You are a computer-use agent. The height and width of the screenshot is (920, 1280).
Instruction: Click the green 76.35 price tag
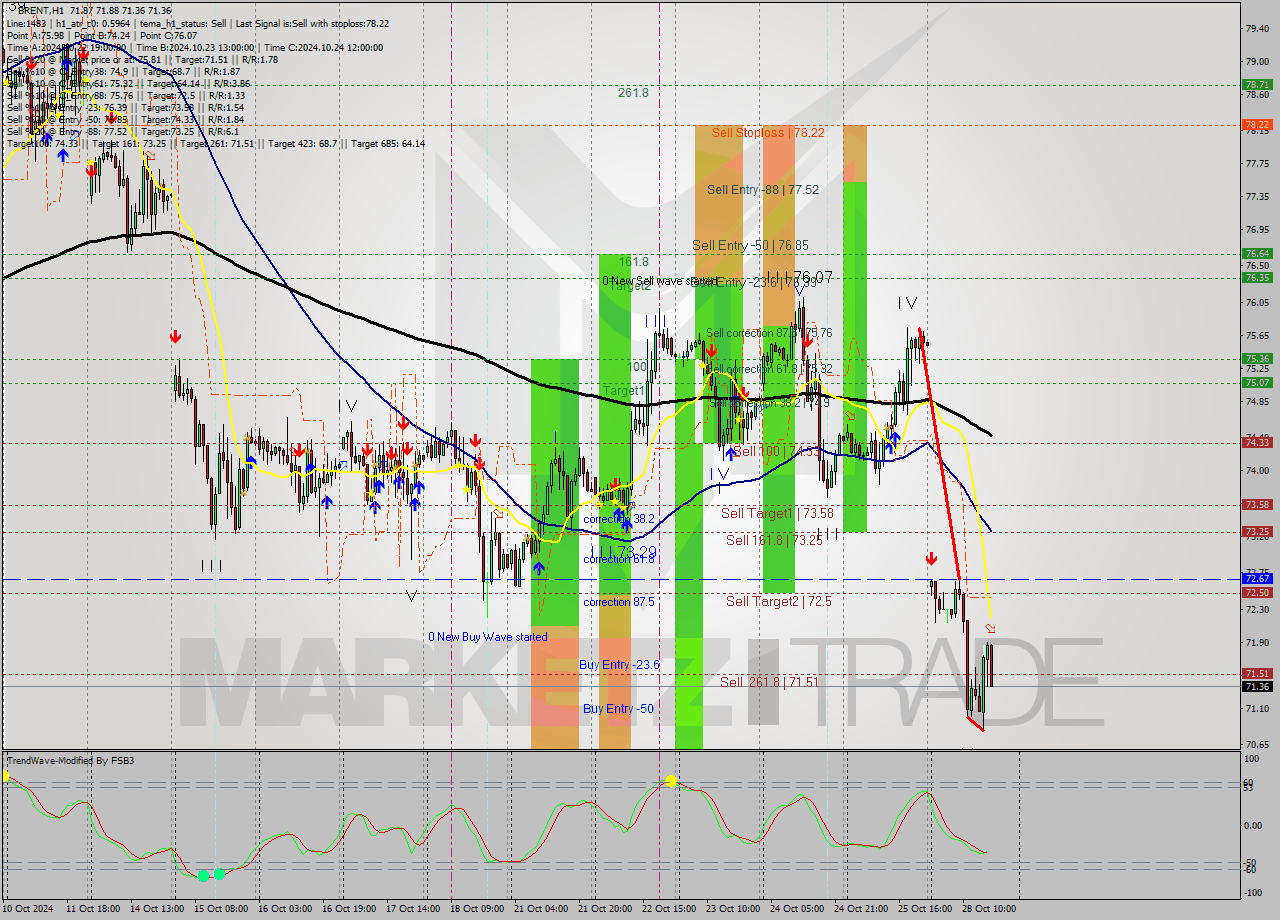[x=1256, y=277]
